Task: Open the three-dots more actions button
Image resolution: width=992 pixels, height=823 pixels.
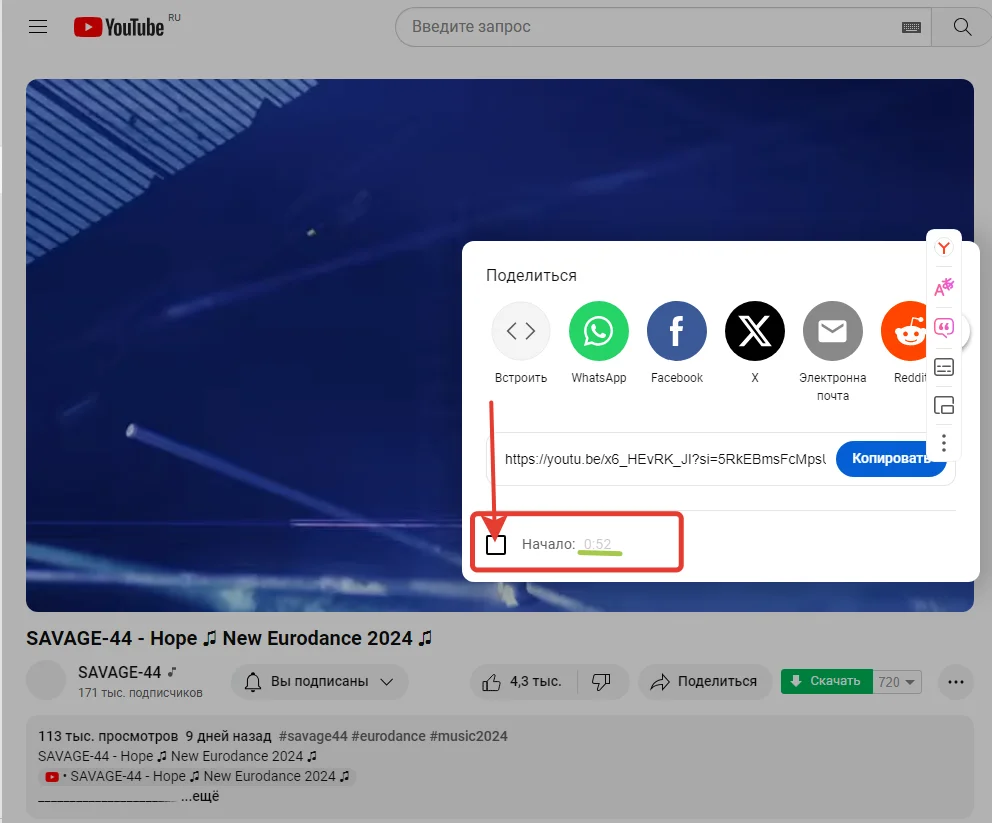Action: 955,681
